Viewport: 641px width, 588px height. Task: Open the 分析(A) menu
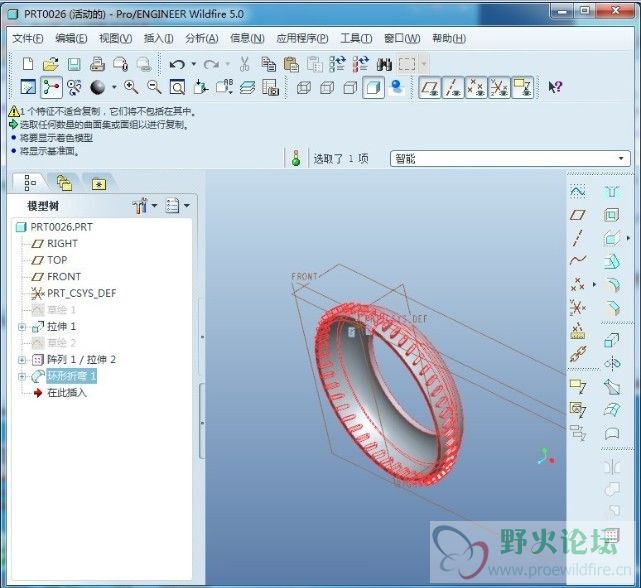202,38
